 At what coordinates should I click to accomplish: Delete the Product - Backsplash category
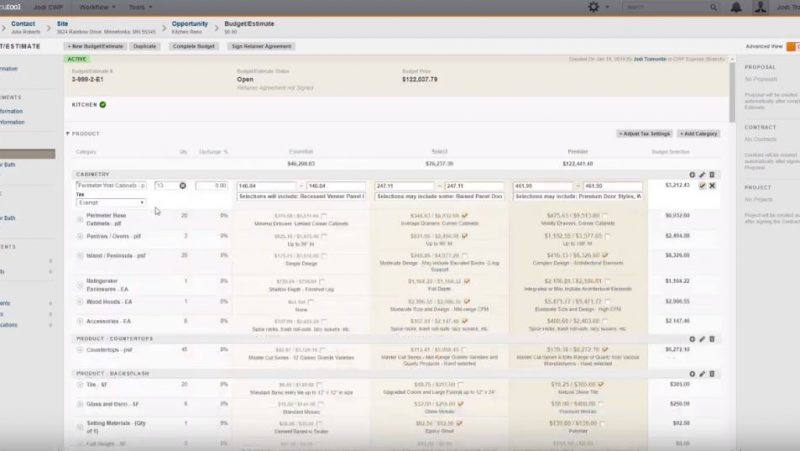coord(712,372)
